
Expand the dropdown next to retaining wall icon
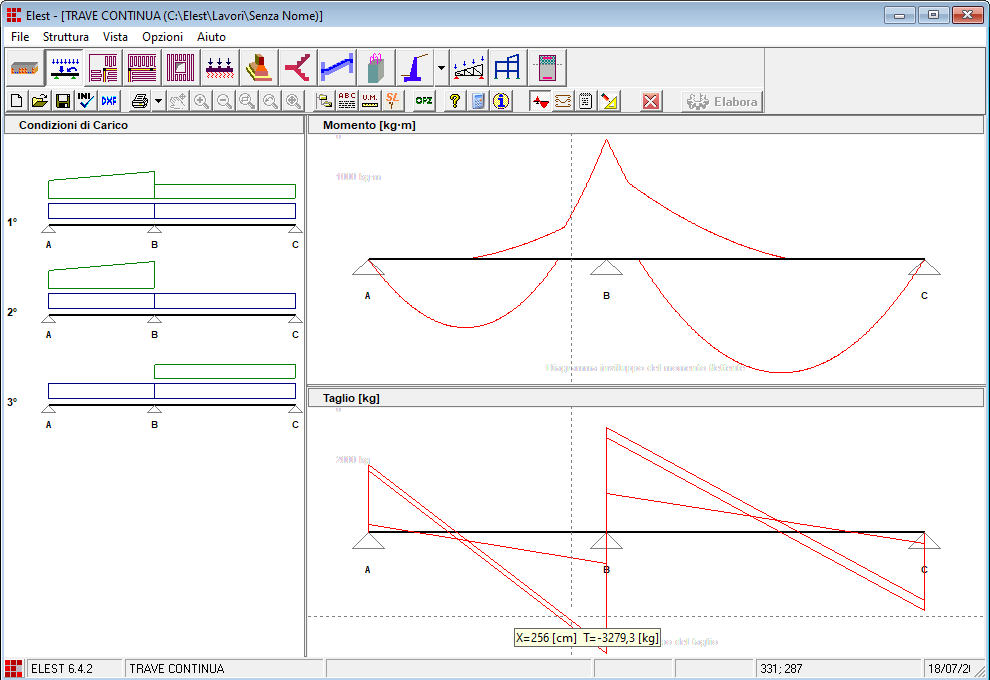click(x=441, y=68)
